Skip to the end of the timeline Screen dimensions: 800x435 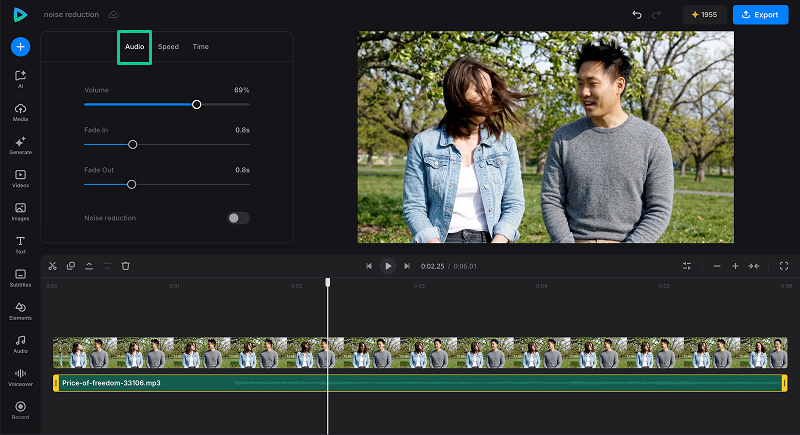click(407, 266)
